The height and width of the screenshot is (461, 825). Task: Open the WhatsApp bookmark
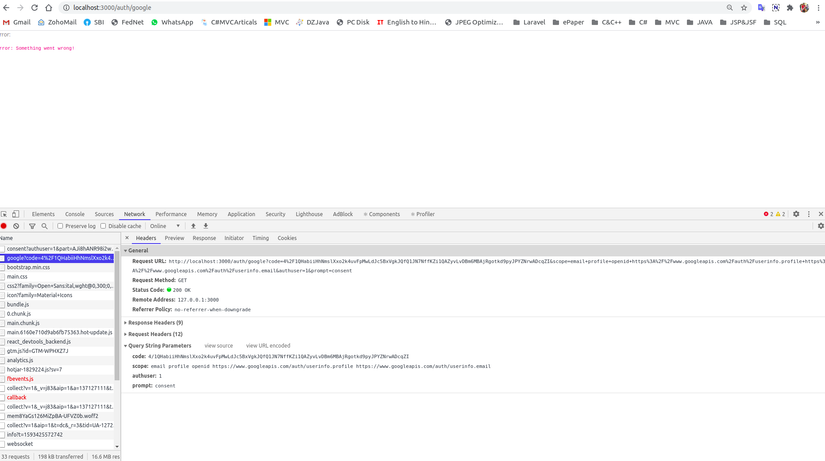tap(172, 22)
